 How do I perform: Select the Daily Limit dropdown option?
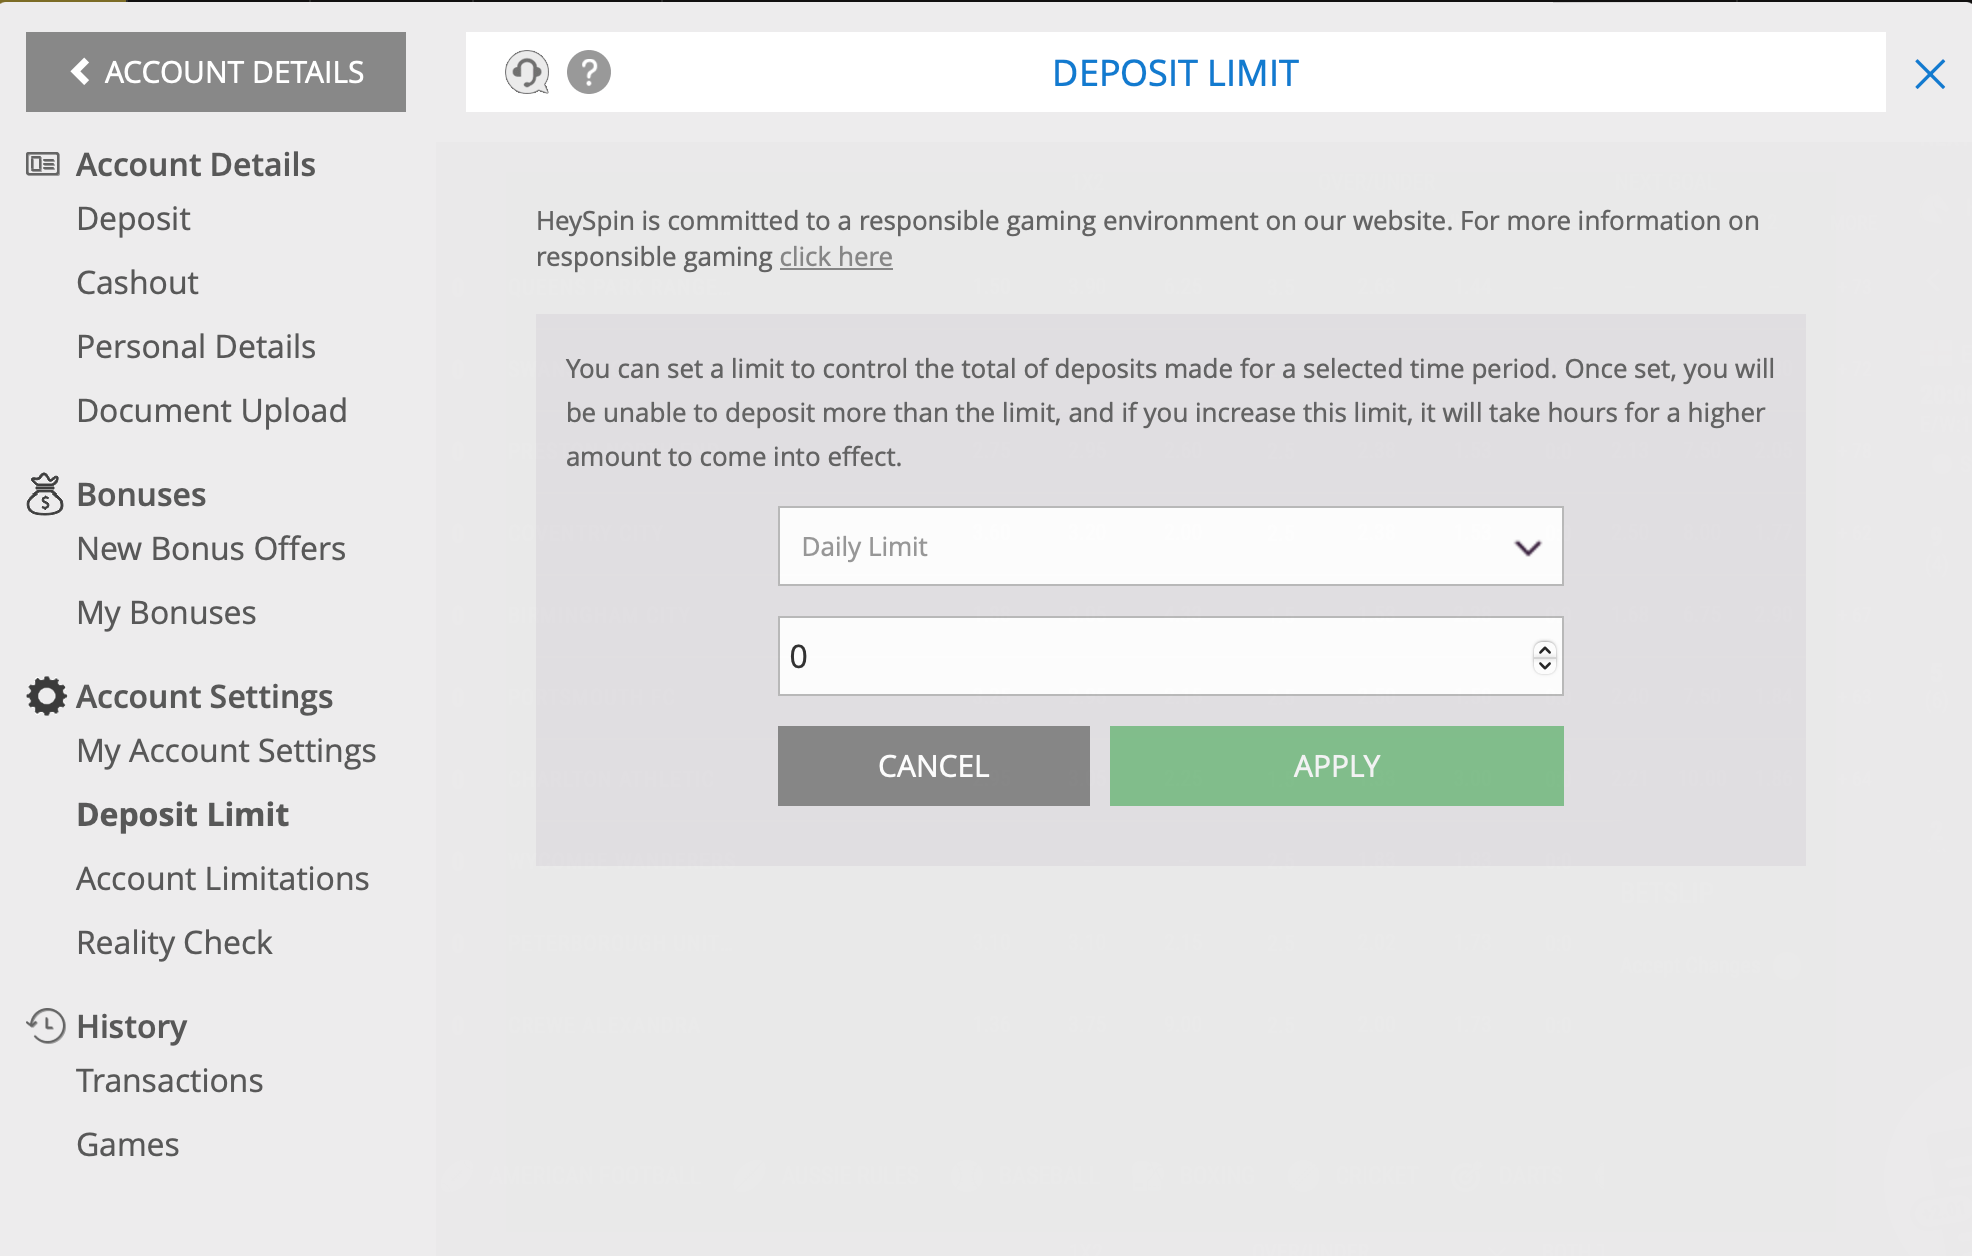tap(1169, 546)
